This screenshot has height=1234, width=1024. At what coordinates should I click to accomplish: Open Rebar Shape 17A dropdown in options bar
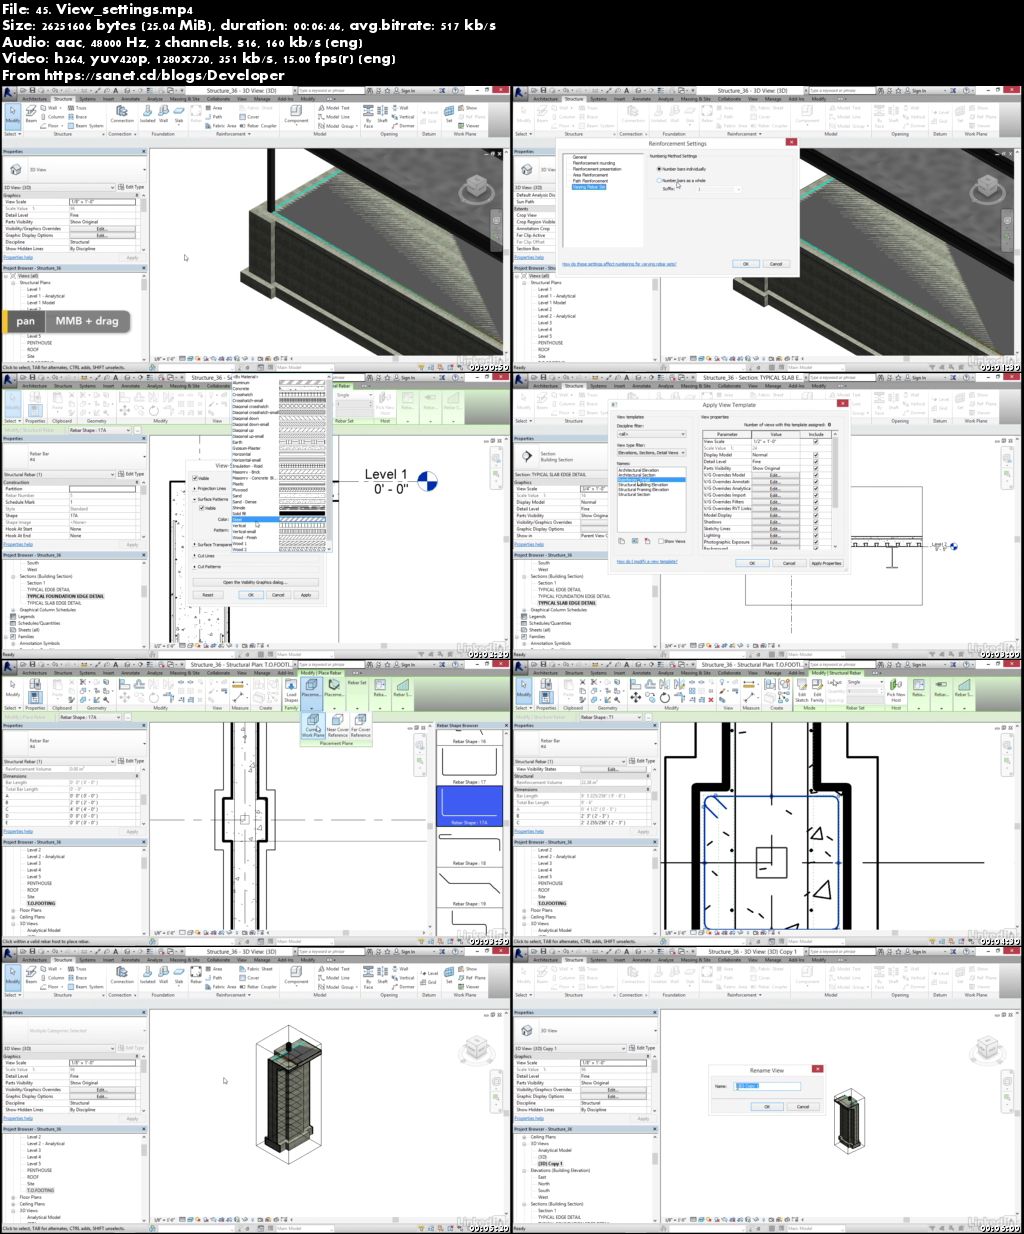pos(90,717)
